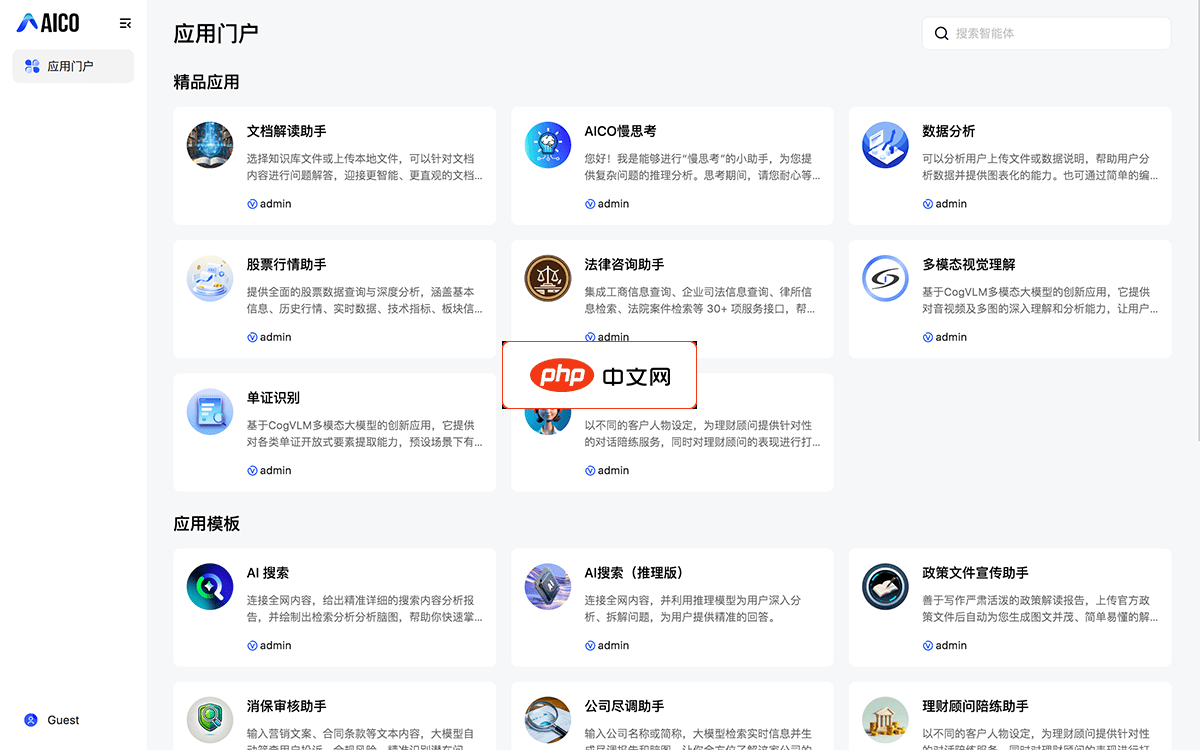Open the 多模态视觉理解 app title
Image resolution: width=1200 pixels, height=750 pixels.
tap(968, 264)
